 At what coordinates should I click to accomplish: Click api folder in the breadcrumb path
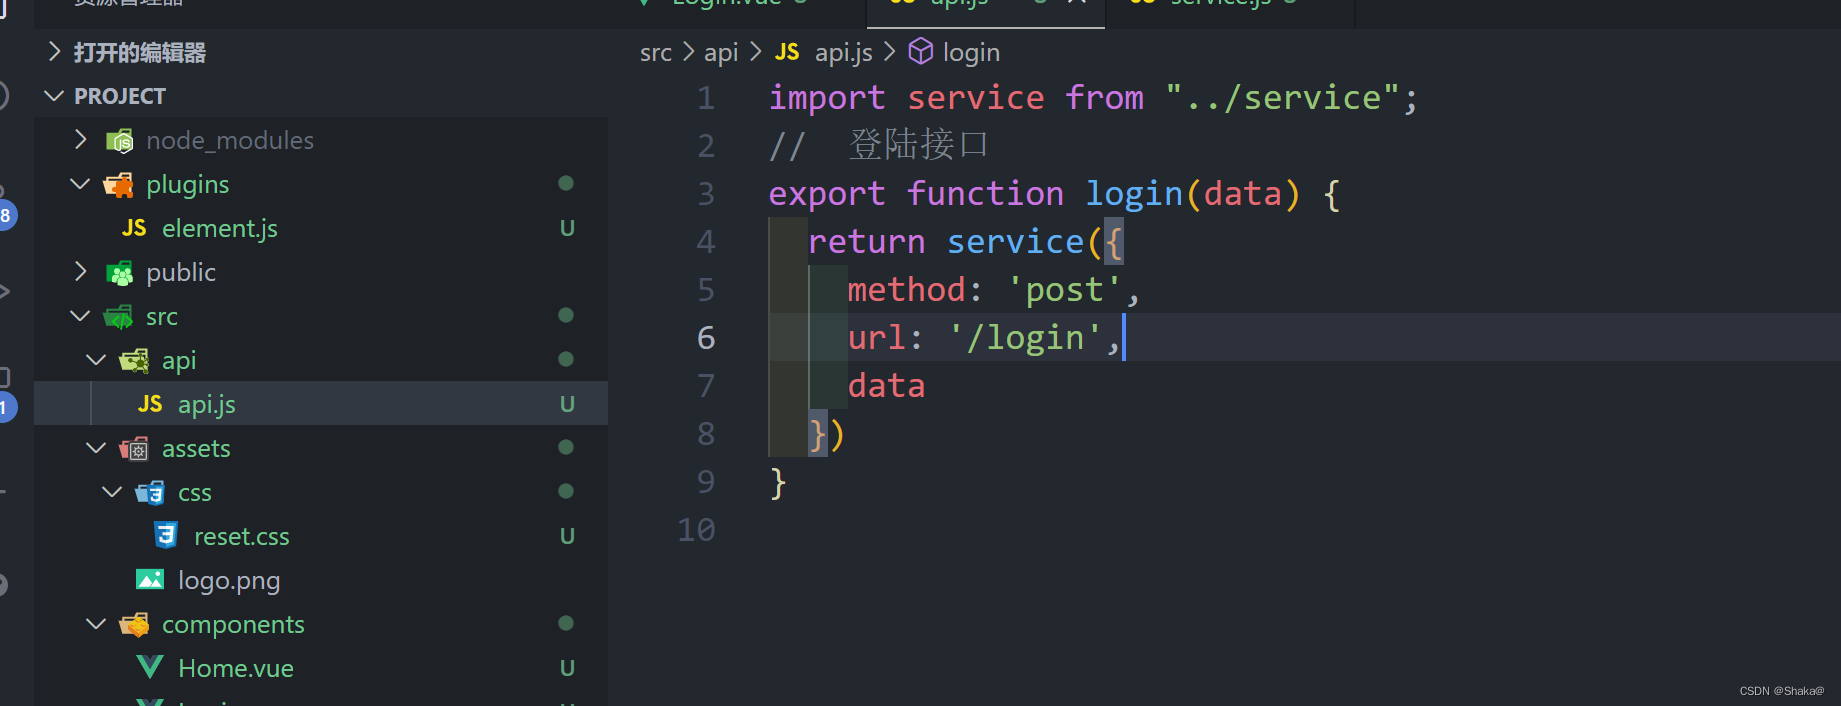click(x=721, y=53)
